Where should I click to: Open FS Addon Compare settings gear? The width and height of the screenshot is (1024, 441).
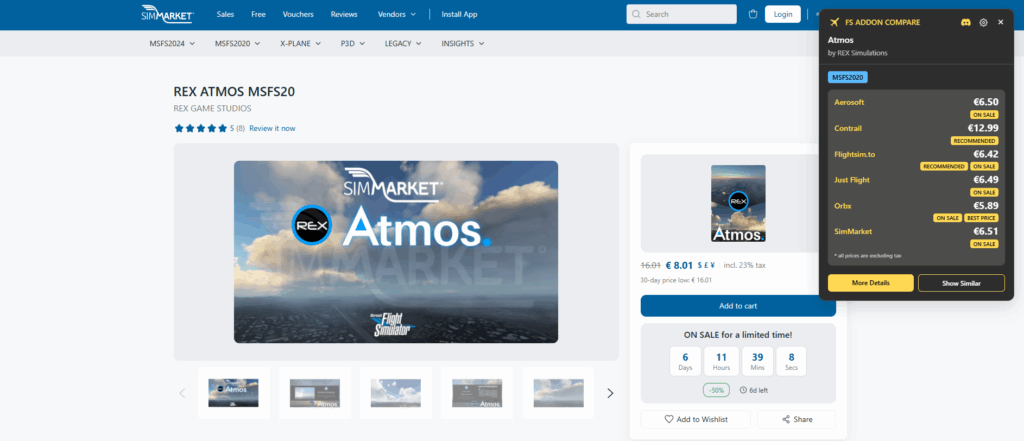click(984, 22)
